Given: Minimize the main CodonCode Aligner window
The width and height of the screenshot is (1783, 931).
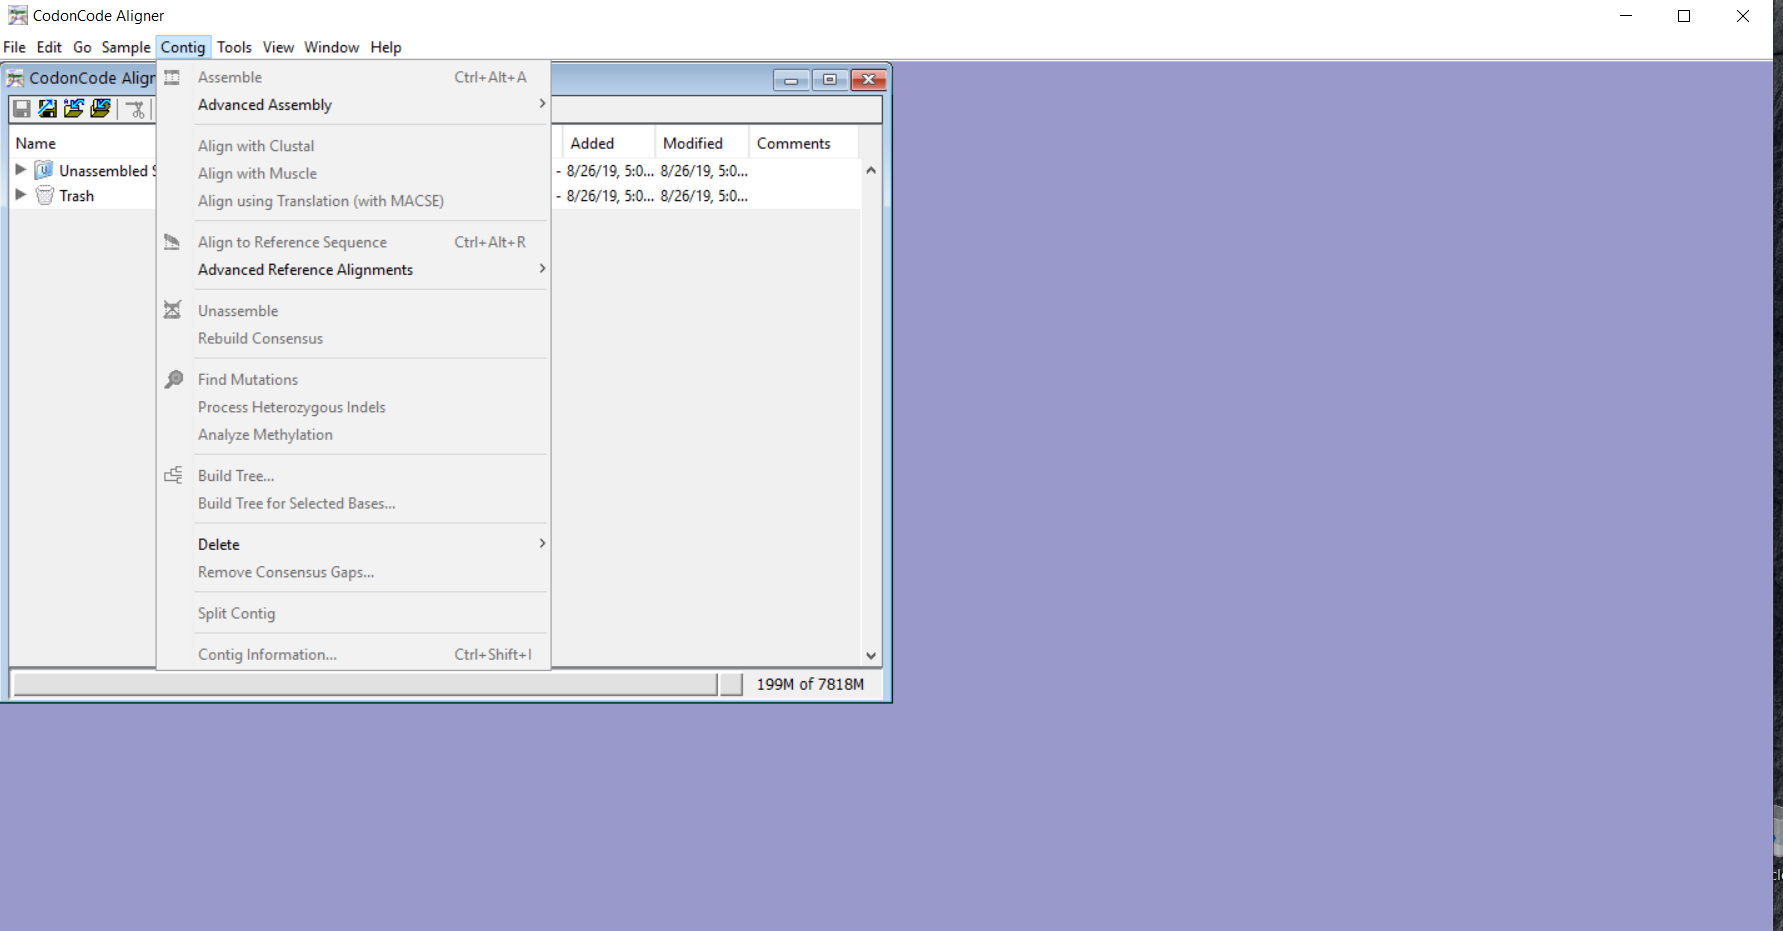Looking at the screenshot, I should [x=1626, y=16].
